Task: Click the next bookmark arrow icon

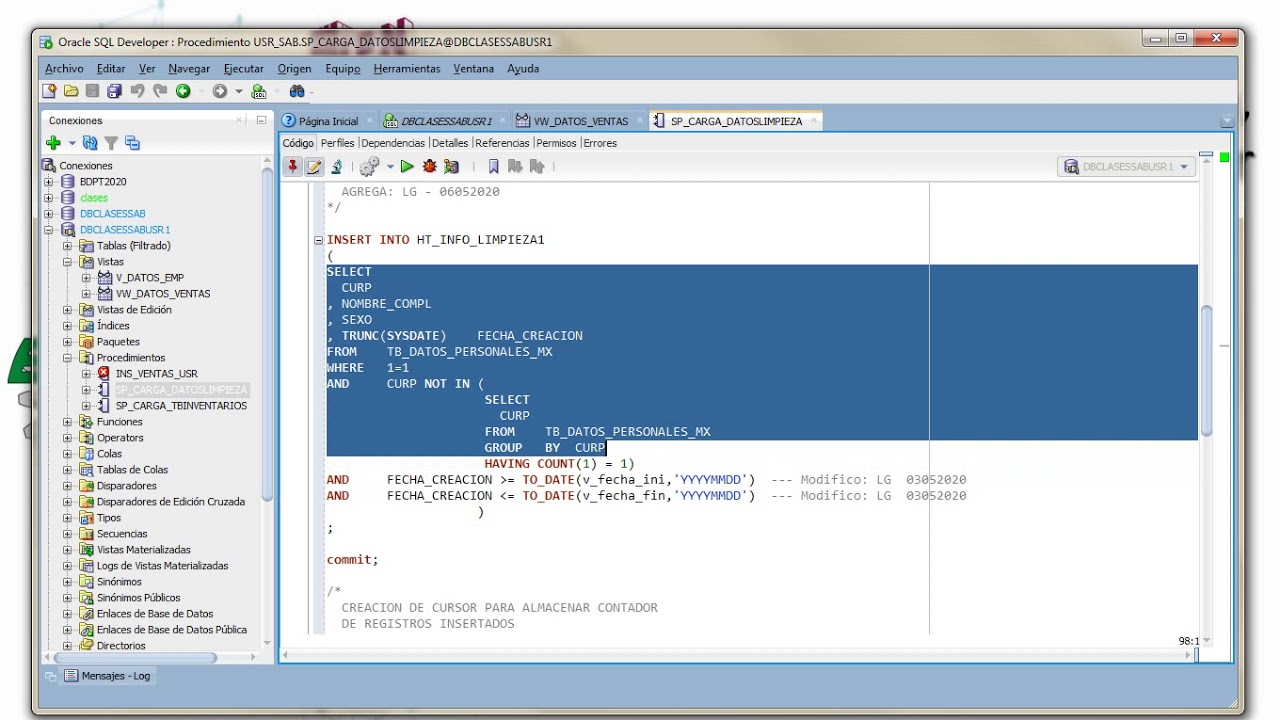Action: coord(515,167)
